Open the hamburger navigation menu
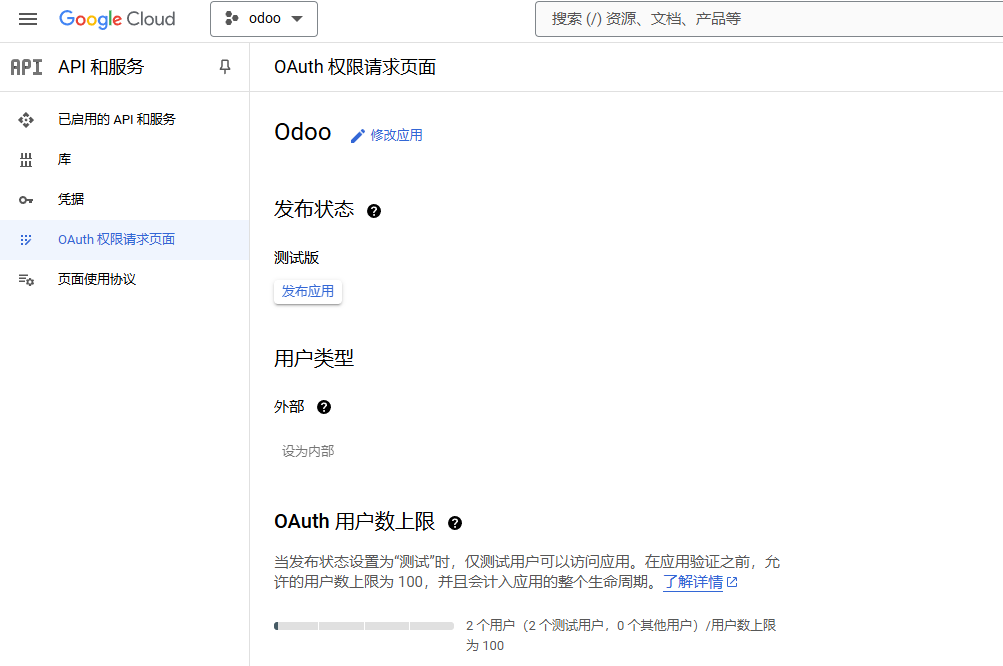Screen dimensions: 1003x666 click(x=28, y=19)
